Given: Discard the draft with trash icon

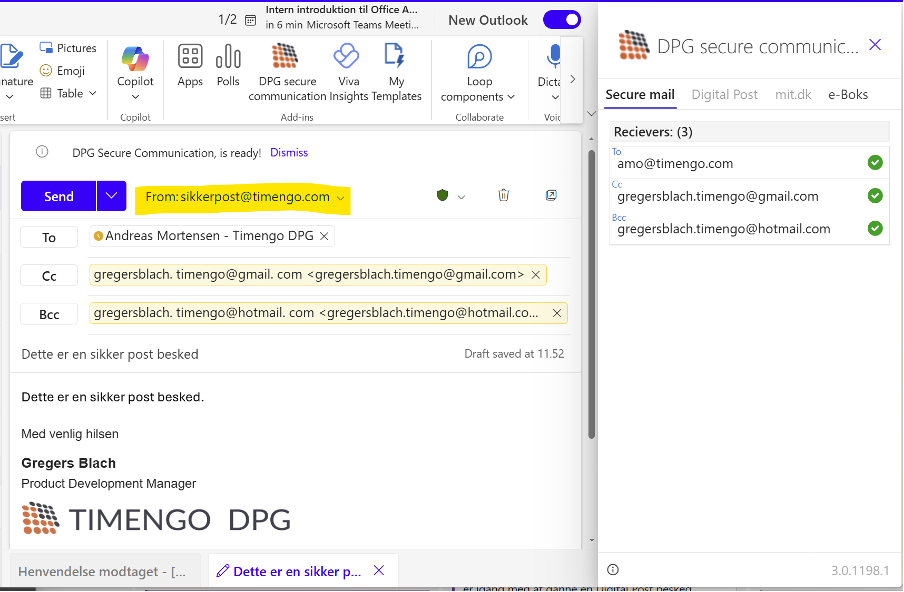Looking at the screenshot, I should [x=503, y=195].
